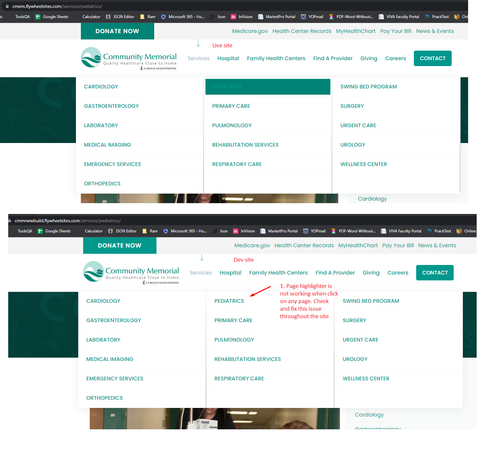The image size is (500, 452).
Task: Select SWING BED PROGRAM in the live site menu
Action: [x=369, y=87]
